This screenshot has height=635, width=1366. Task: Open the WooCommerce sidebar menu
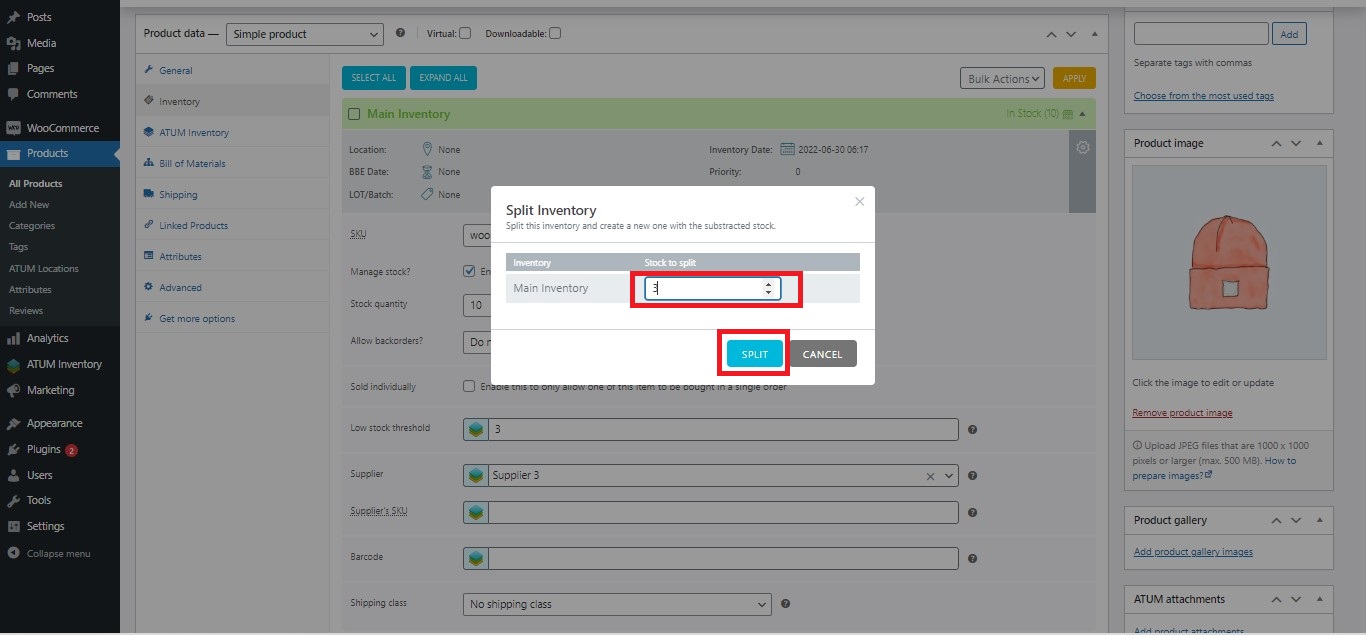point(62,128)
